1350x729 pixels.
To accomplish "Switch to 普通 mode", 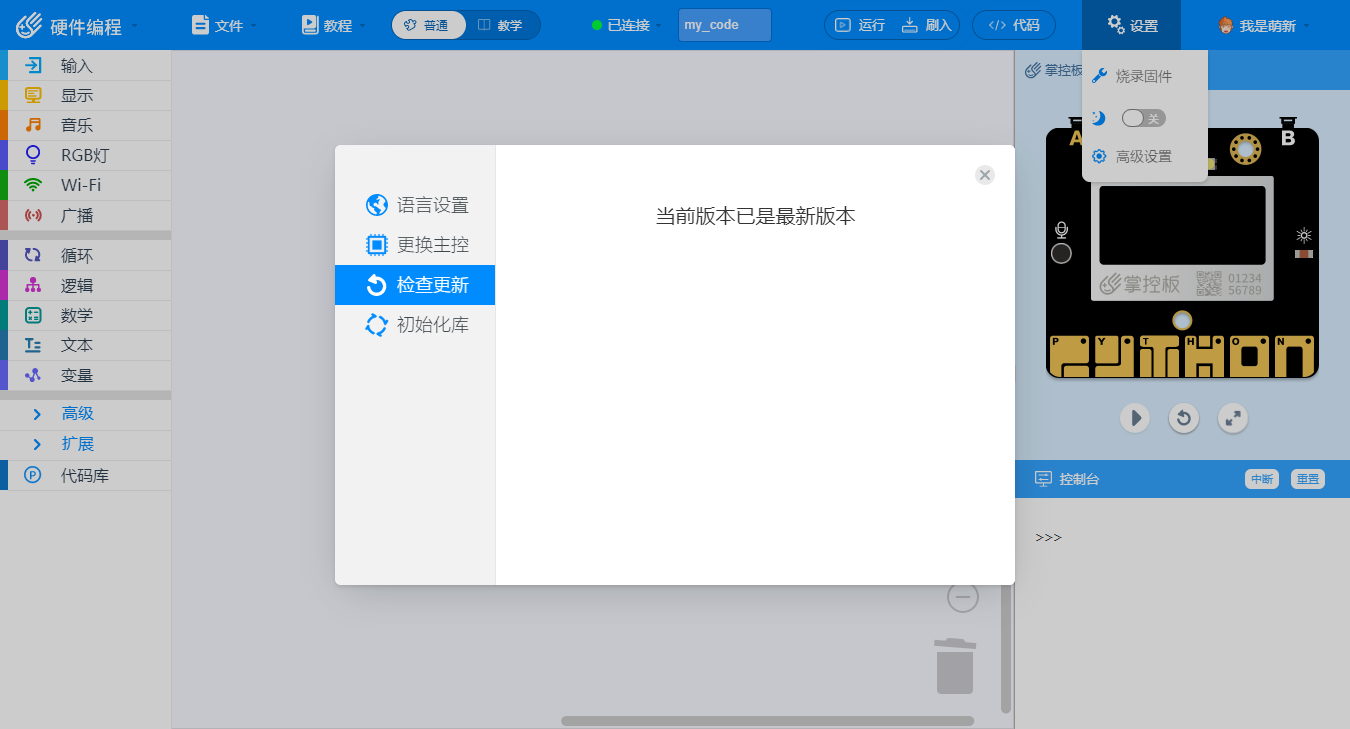I will (429, 25).
